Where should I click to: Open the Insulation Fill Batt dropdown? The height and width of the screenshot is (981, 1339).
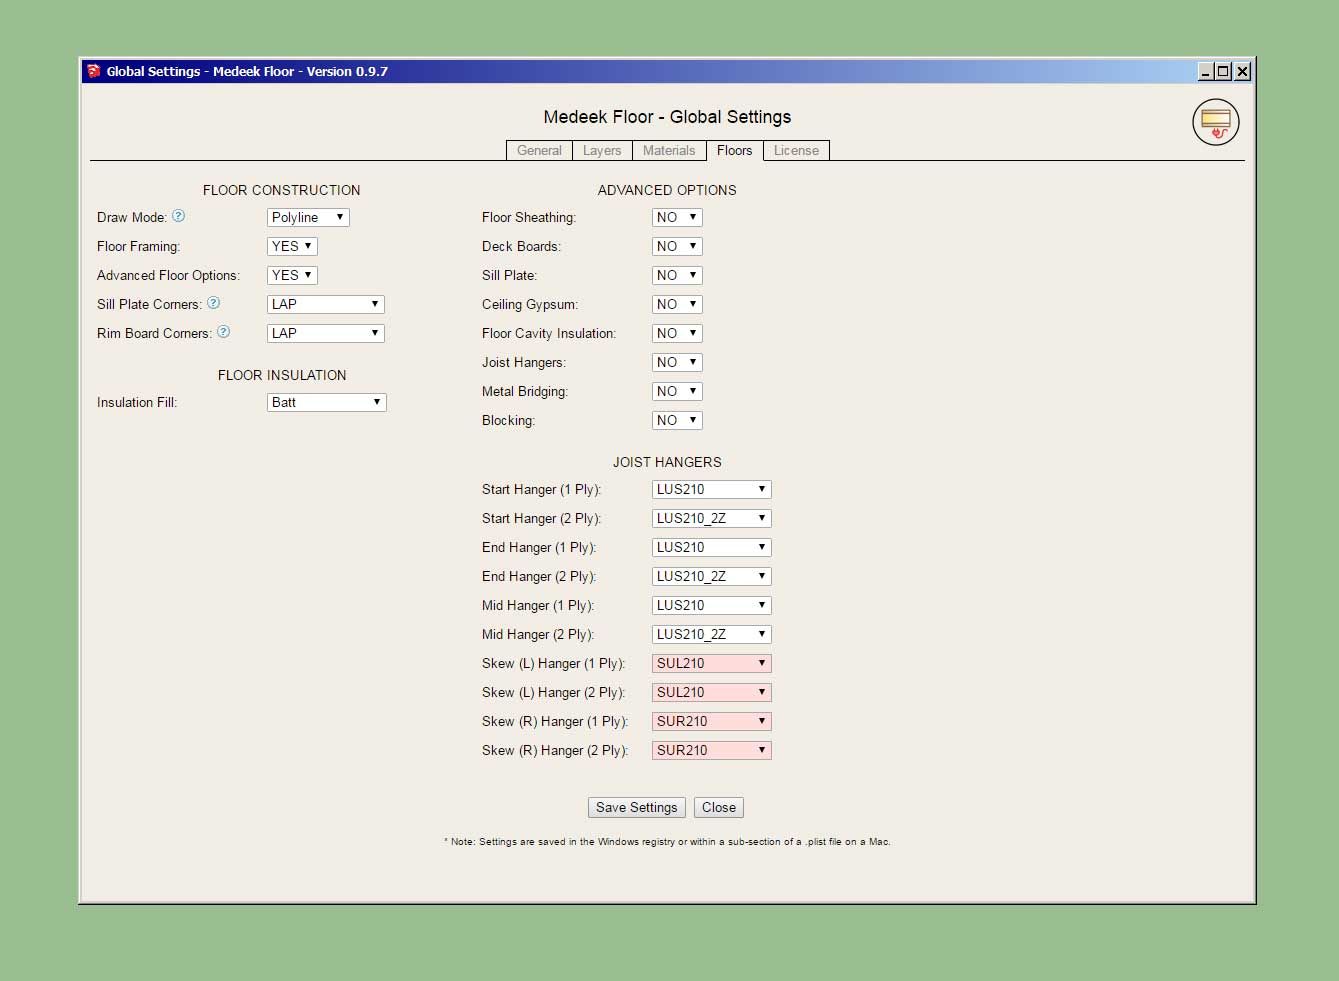[x=326, y=402]
